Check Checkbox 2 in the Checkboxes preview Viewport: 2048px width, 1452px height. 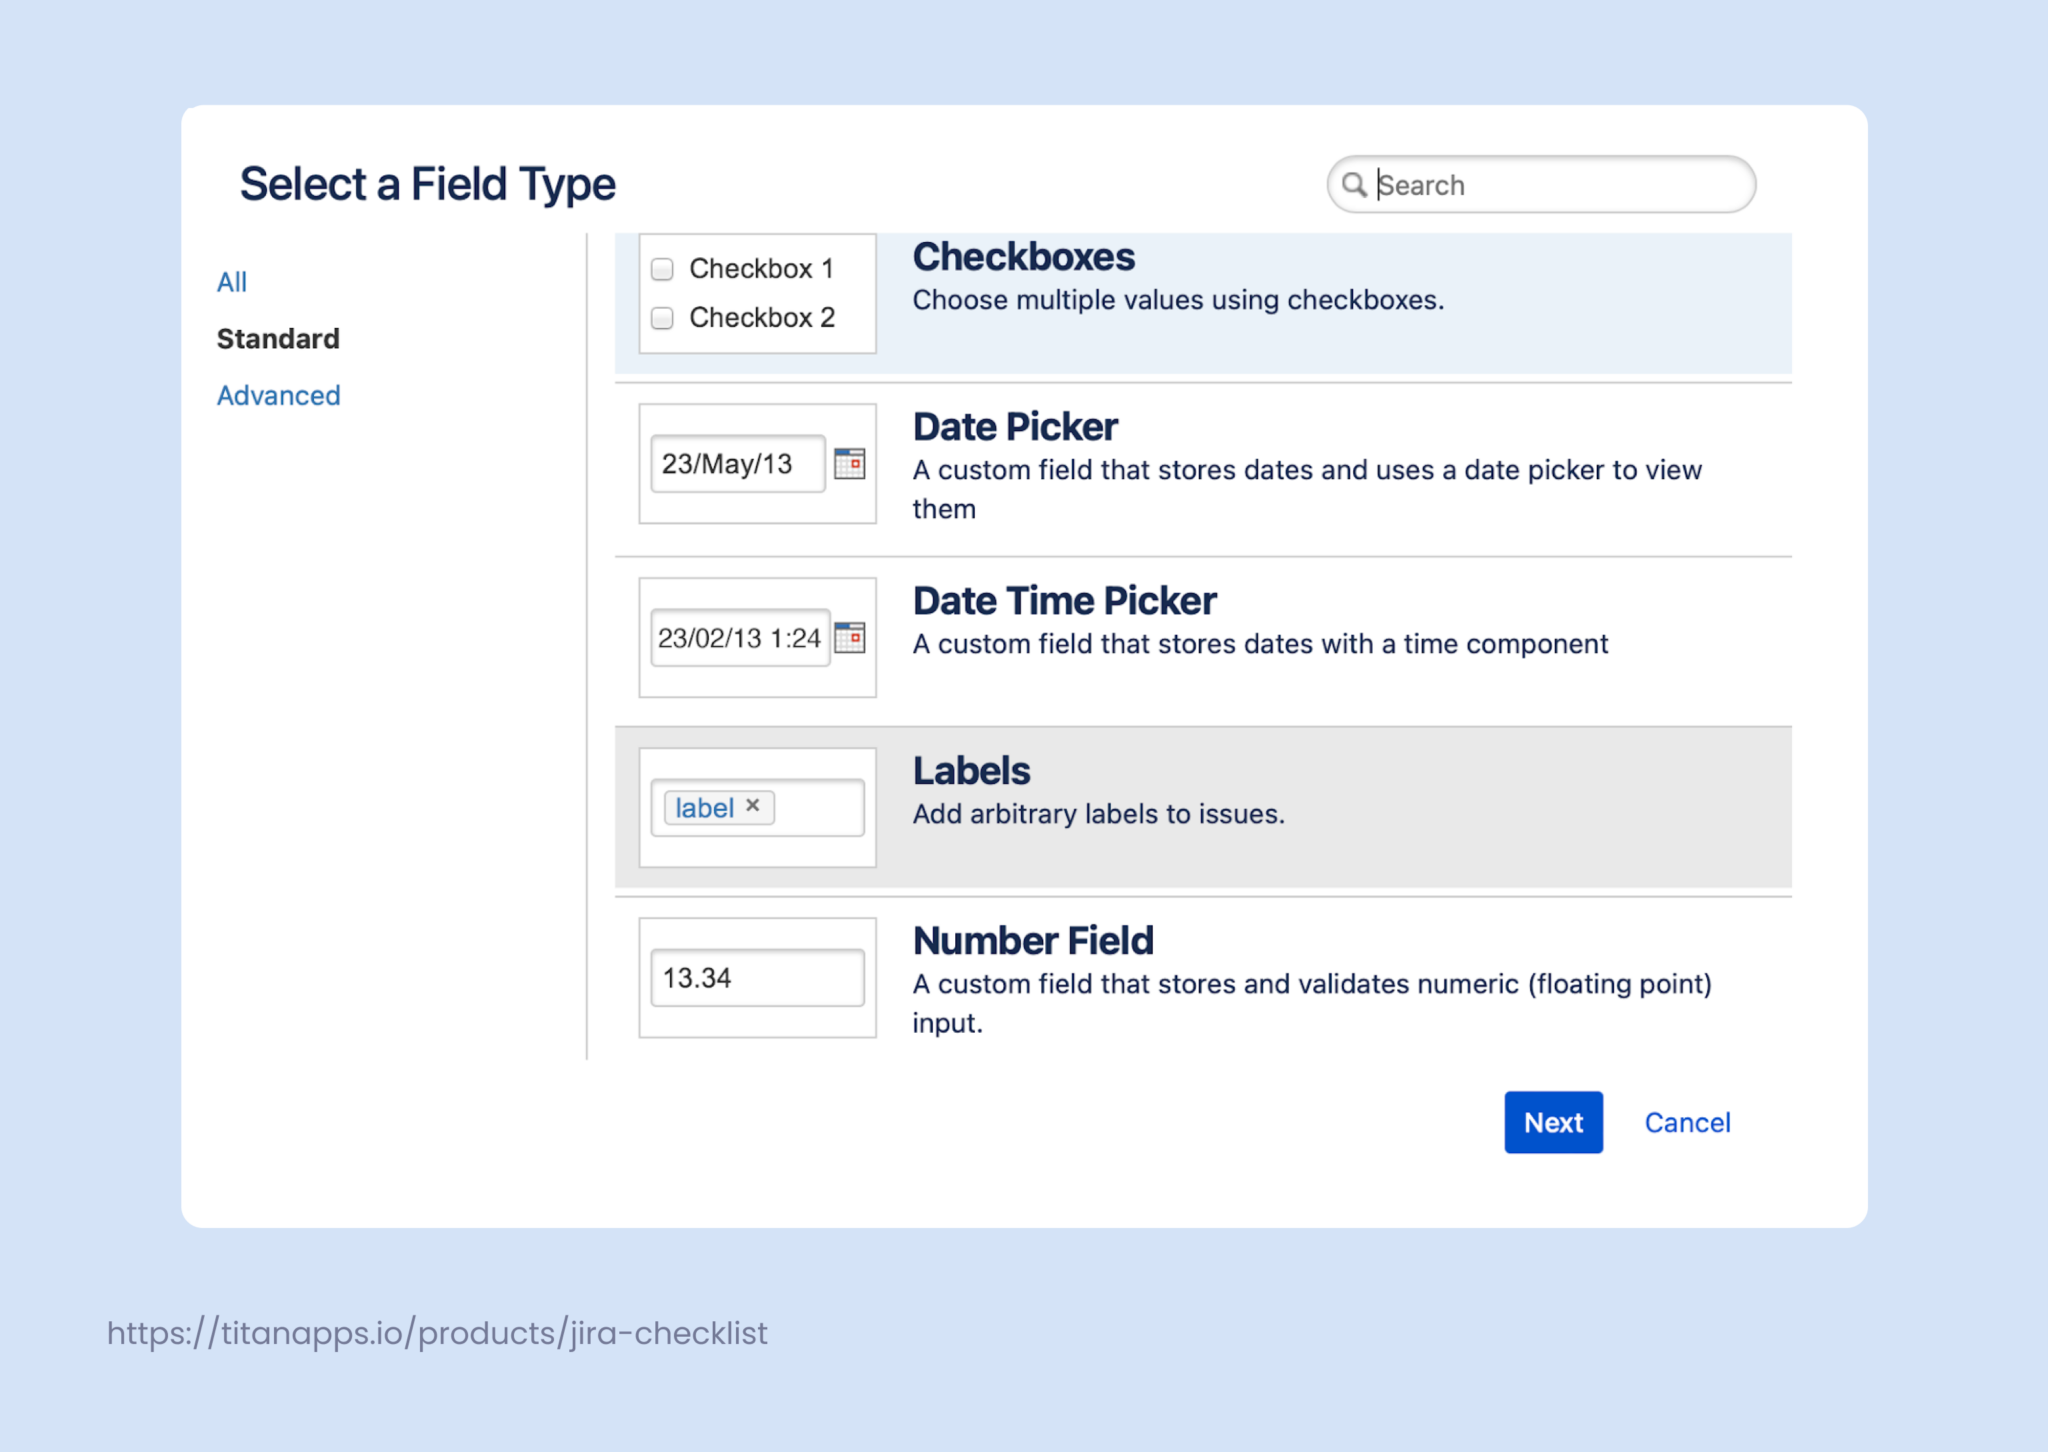661,317
